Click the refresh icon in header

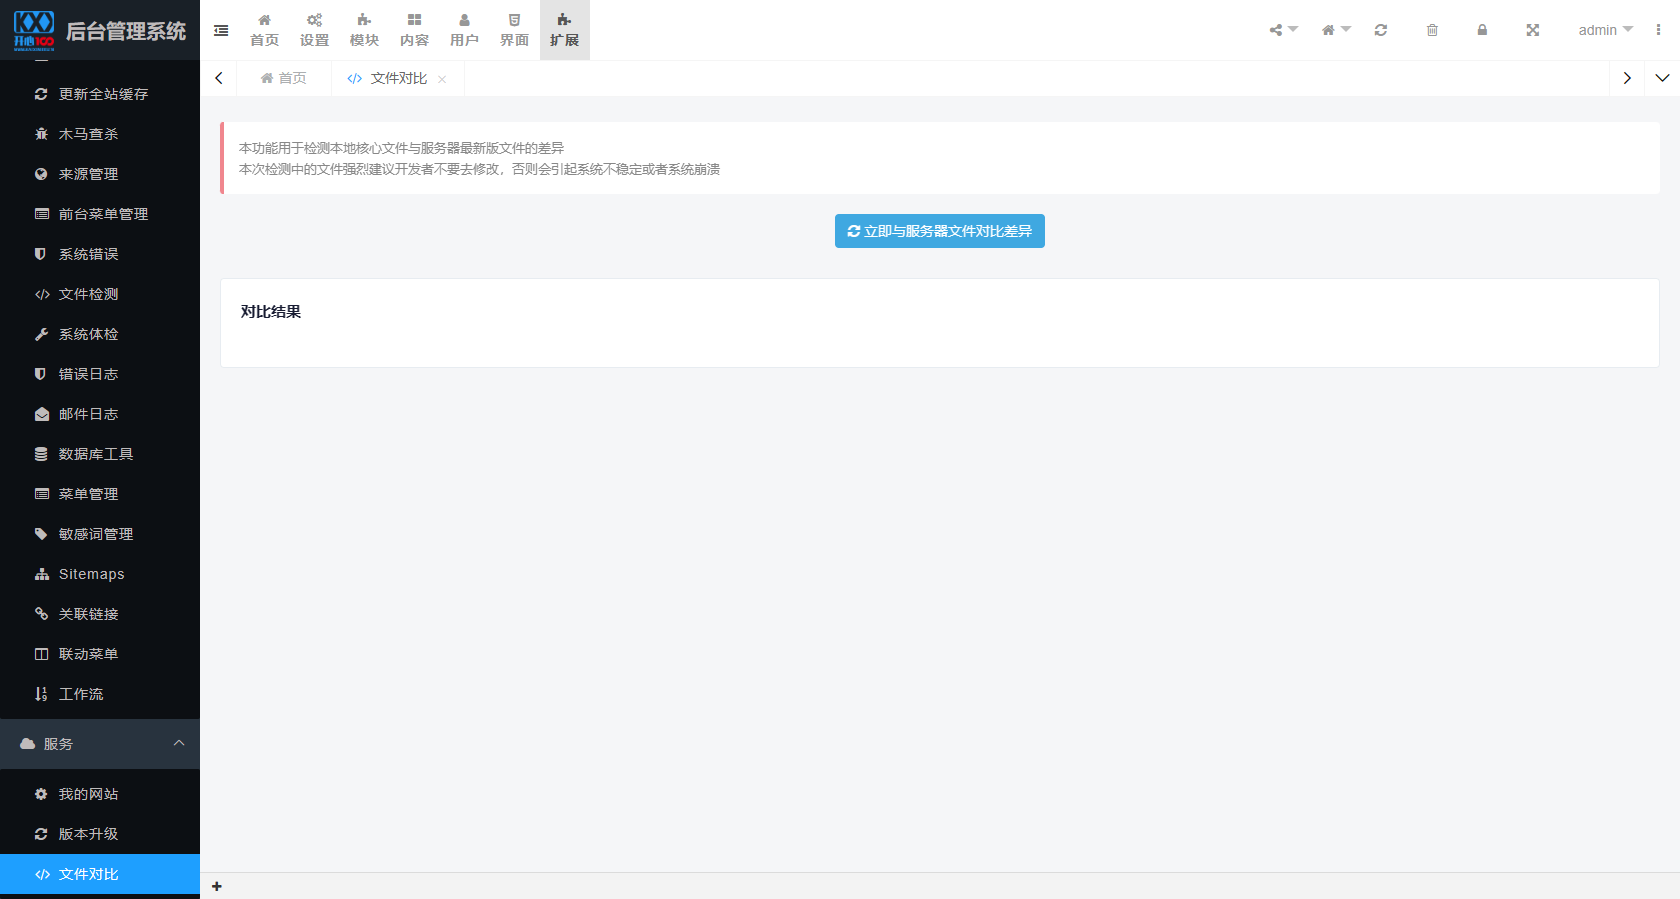point(1381,30)
